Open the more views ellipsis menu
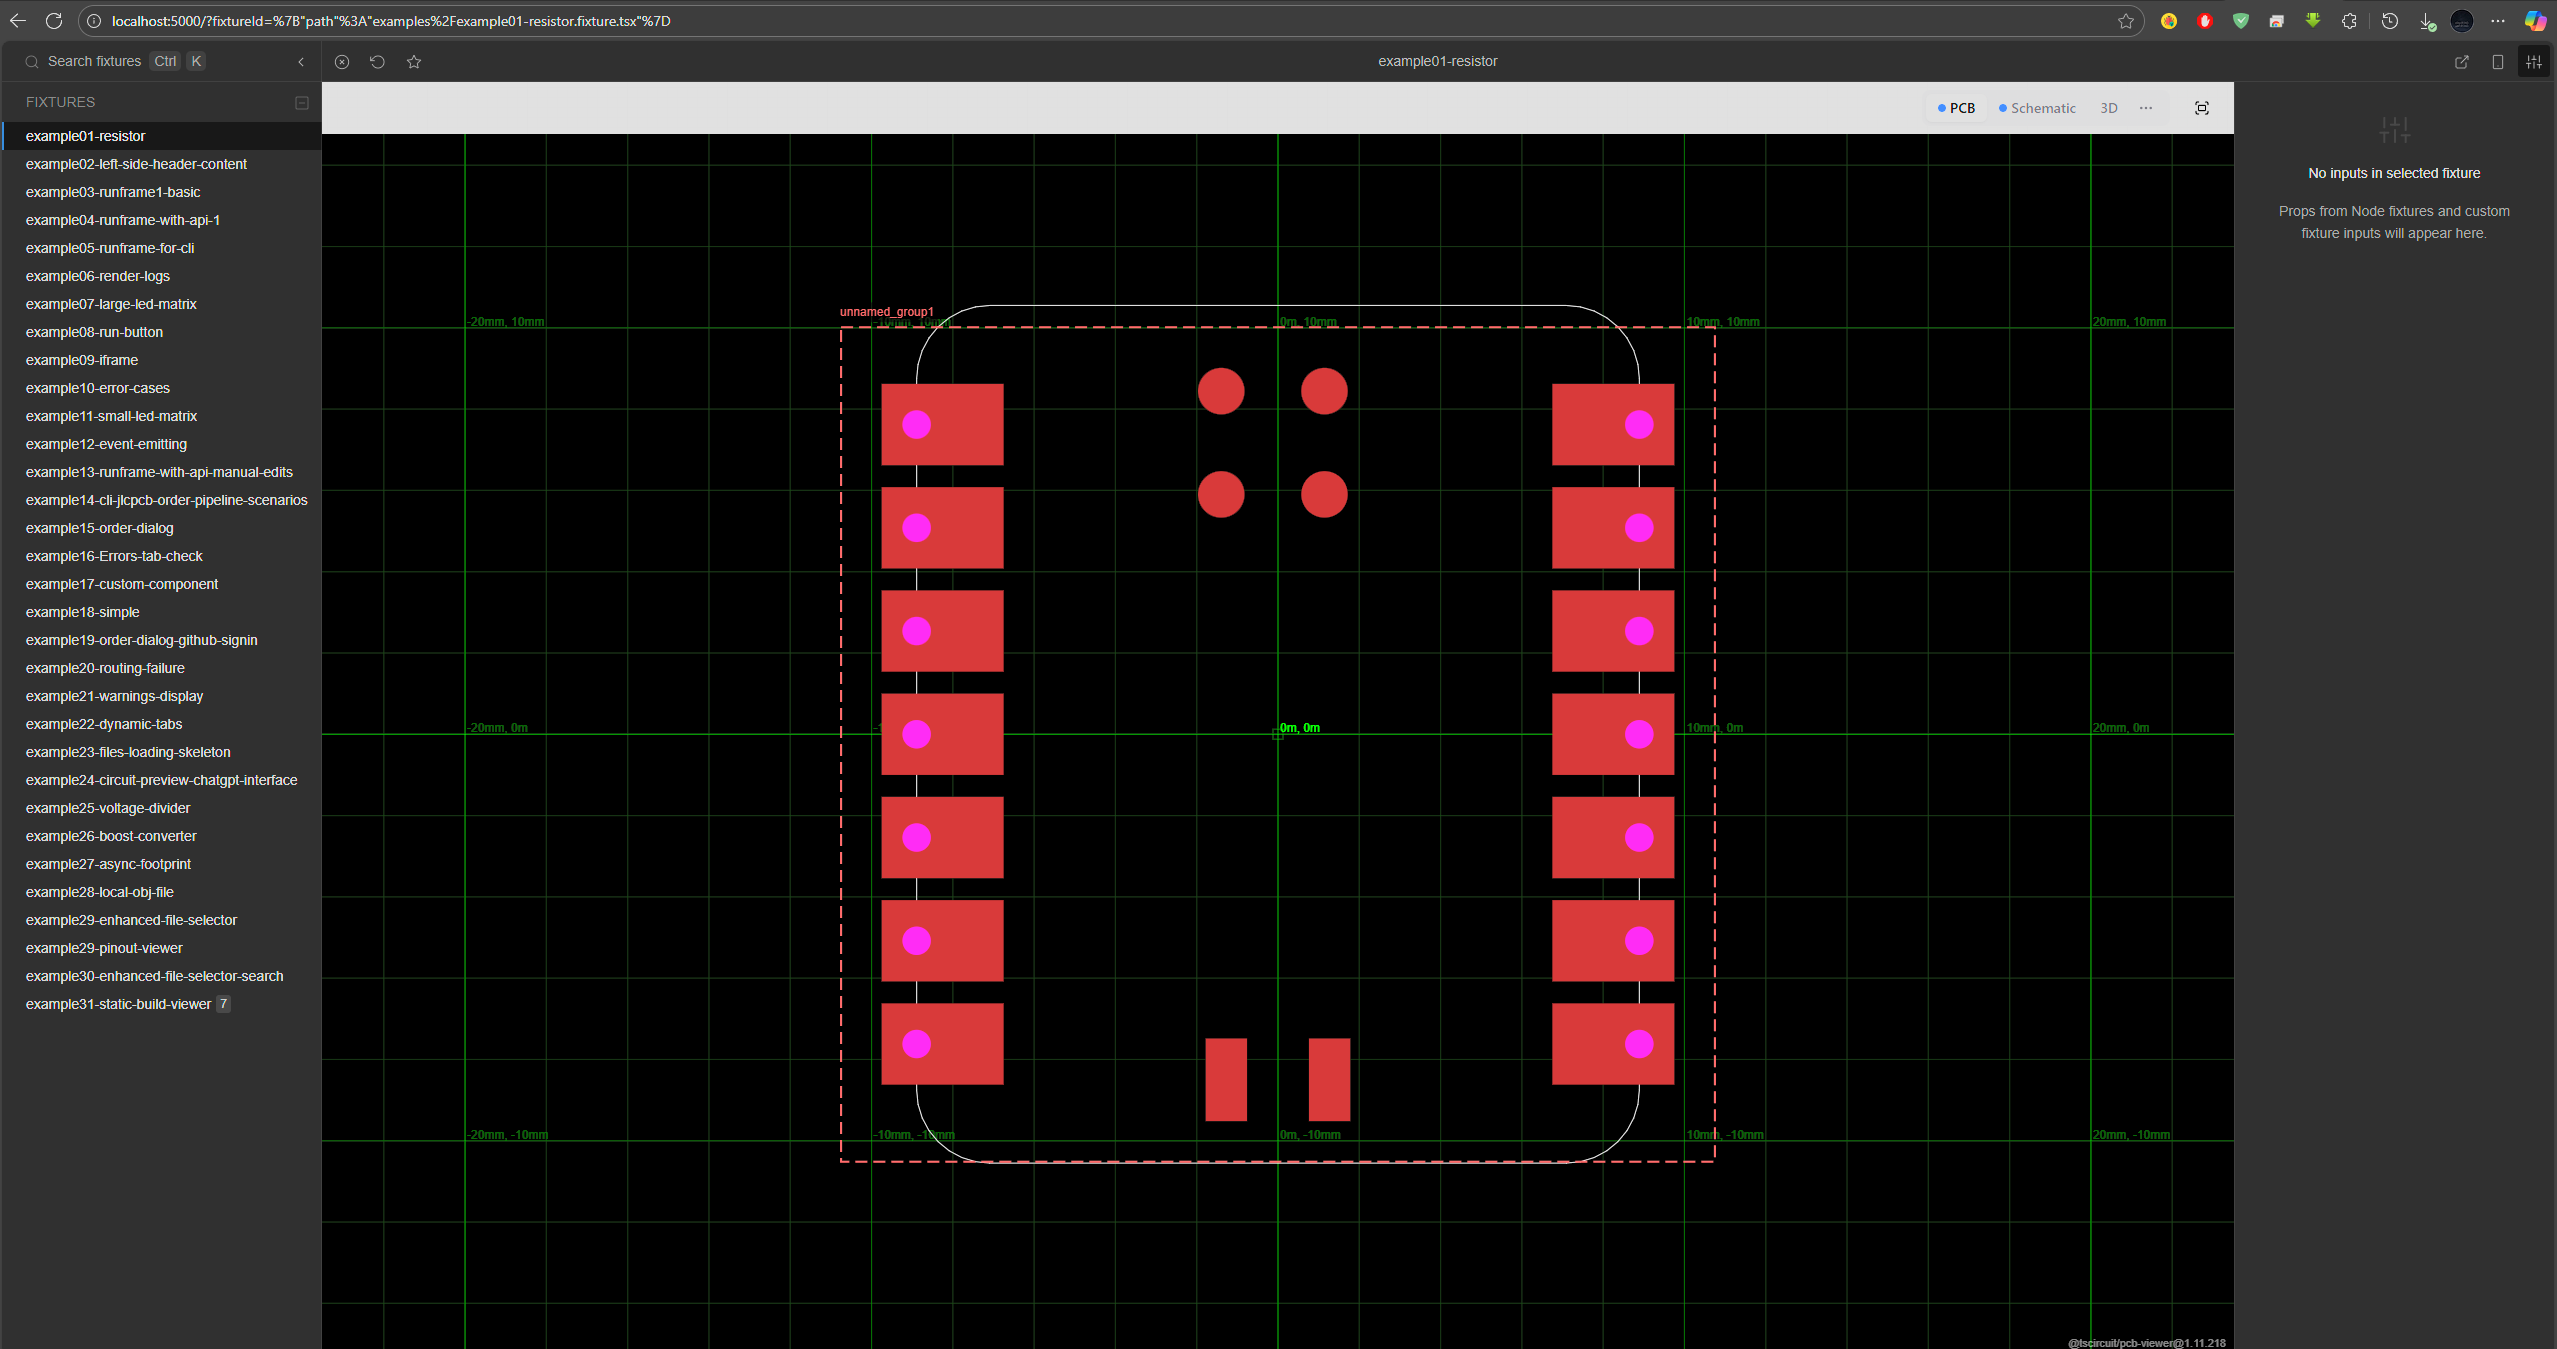2557x1349 pixels. 2146,108
